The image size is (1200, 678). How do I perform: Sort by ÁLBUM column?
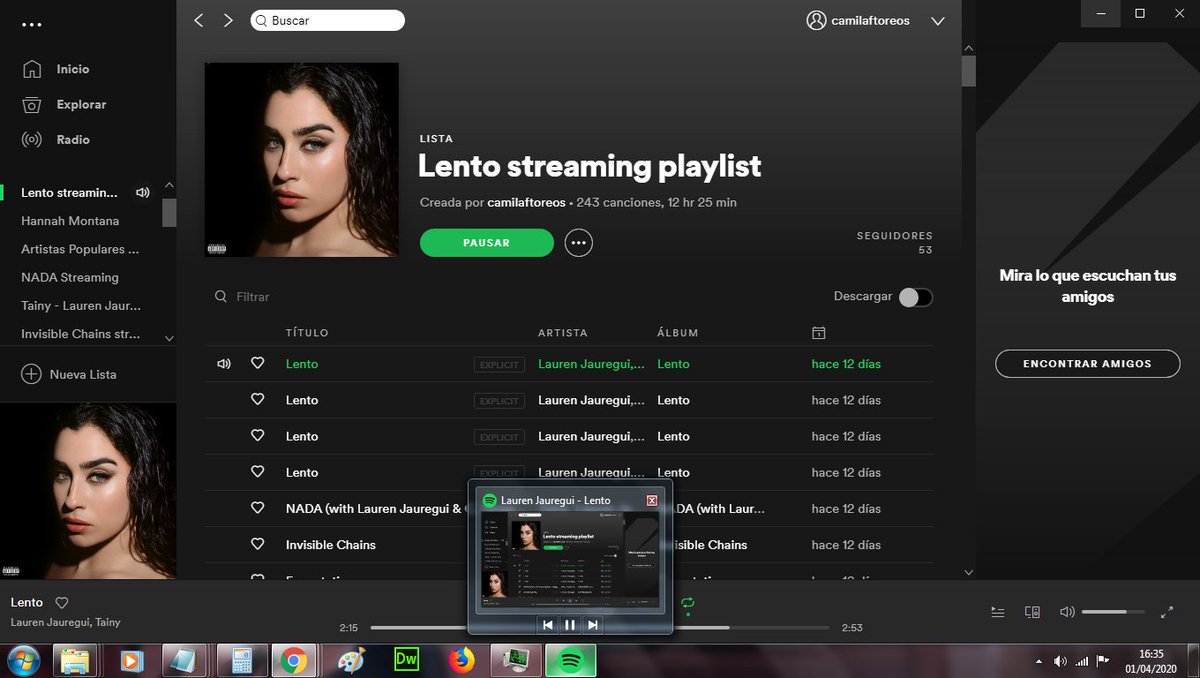(677, 332)
